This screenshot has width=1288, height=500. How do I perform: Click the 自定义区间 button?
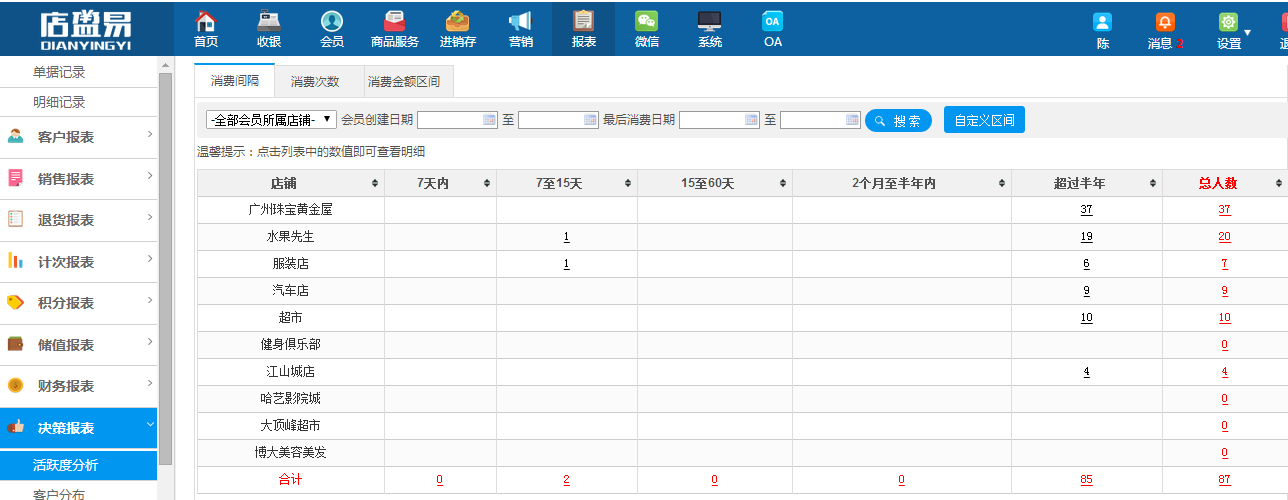click(984, 120)
